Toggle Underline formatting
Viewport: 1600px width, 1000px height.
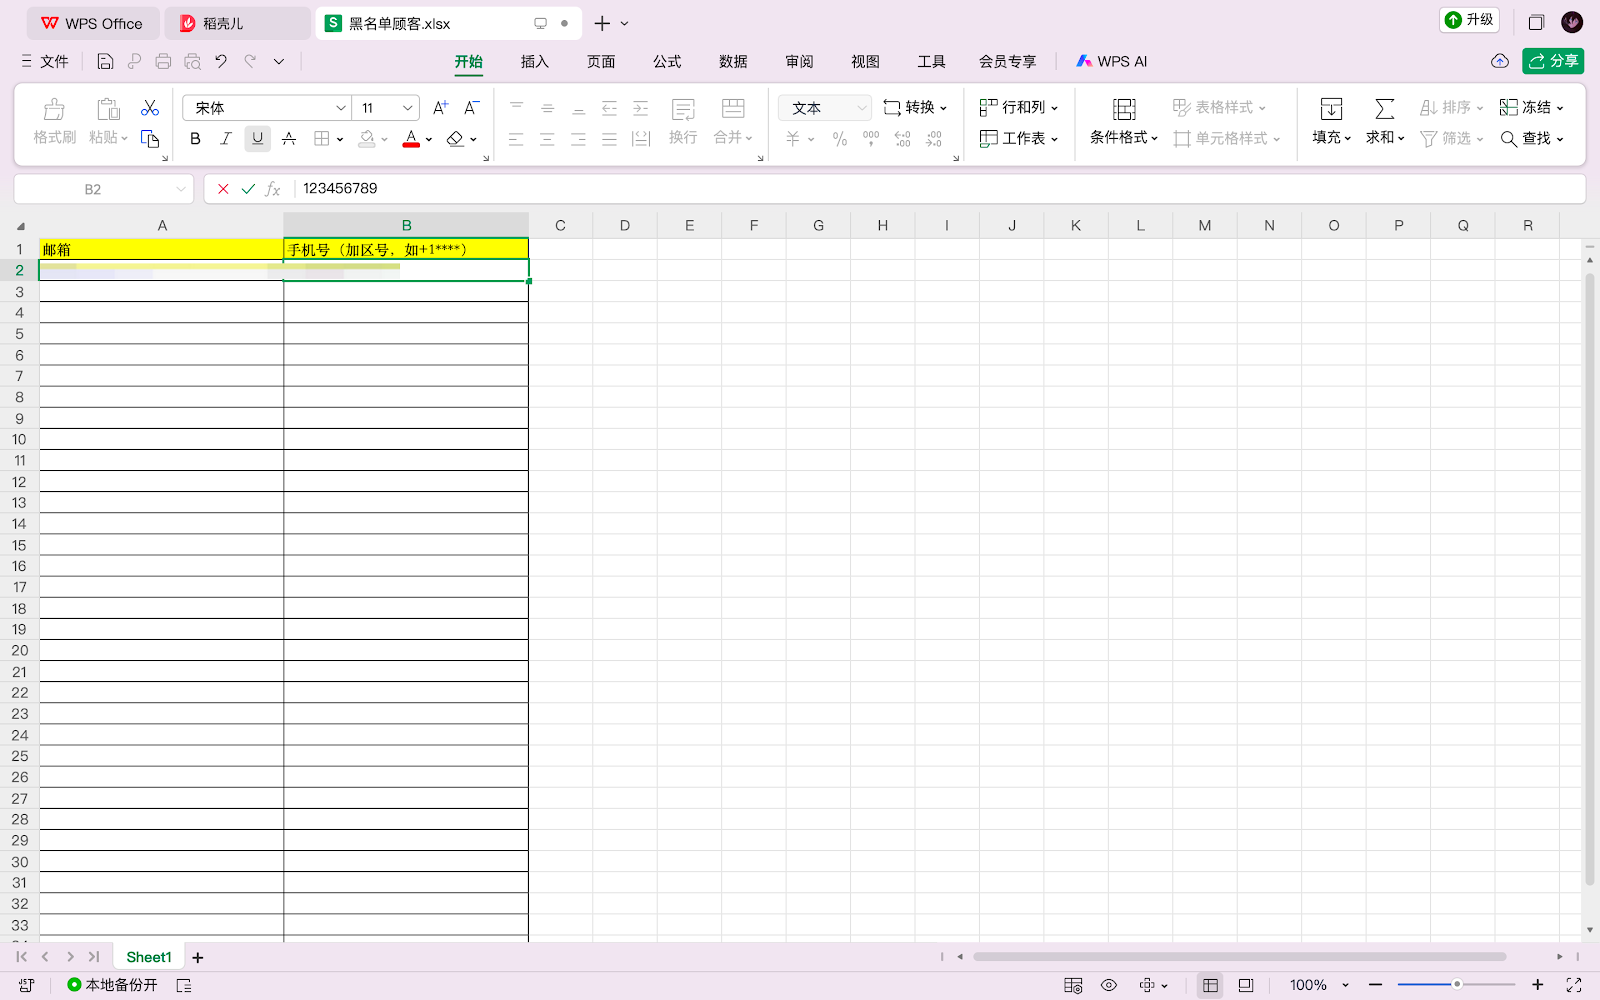[x=257, y=139]
